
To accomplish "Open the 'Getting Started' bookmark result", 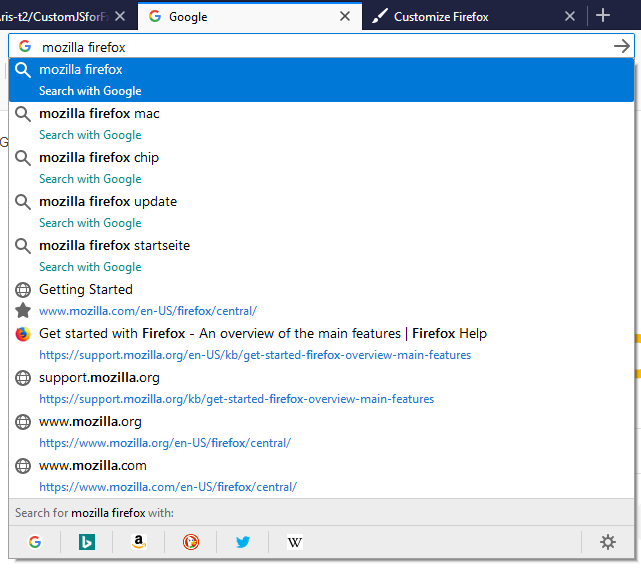I will click(x=321, y=300).
